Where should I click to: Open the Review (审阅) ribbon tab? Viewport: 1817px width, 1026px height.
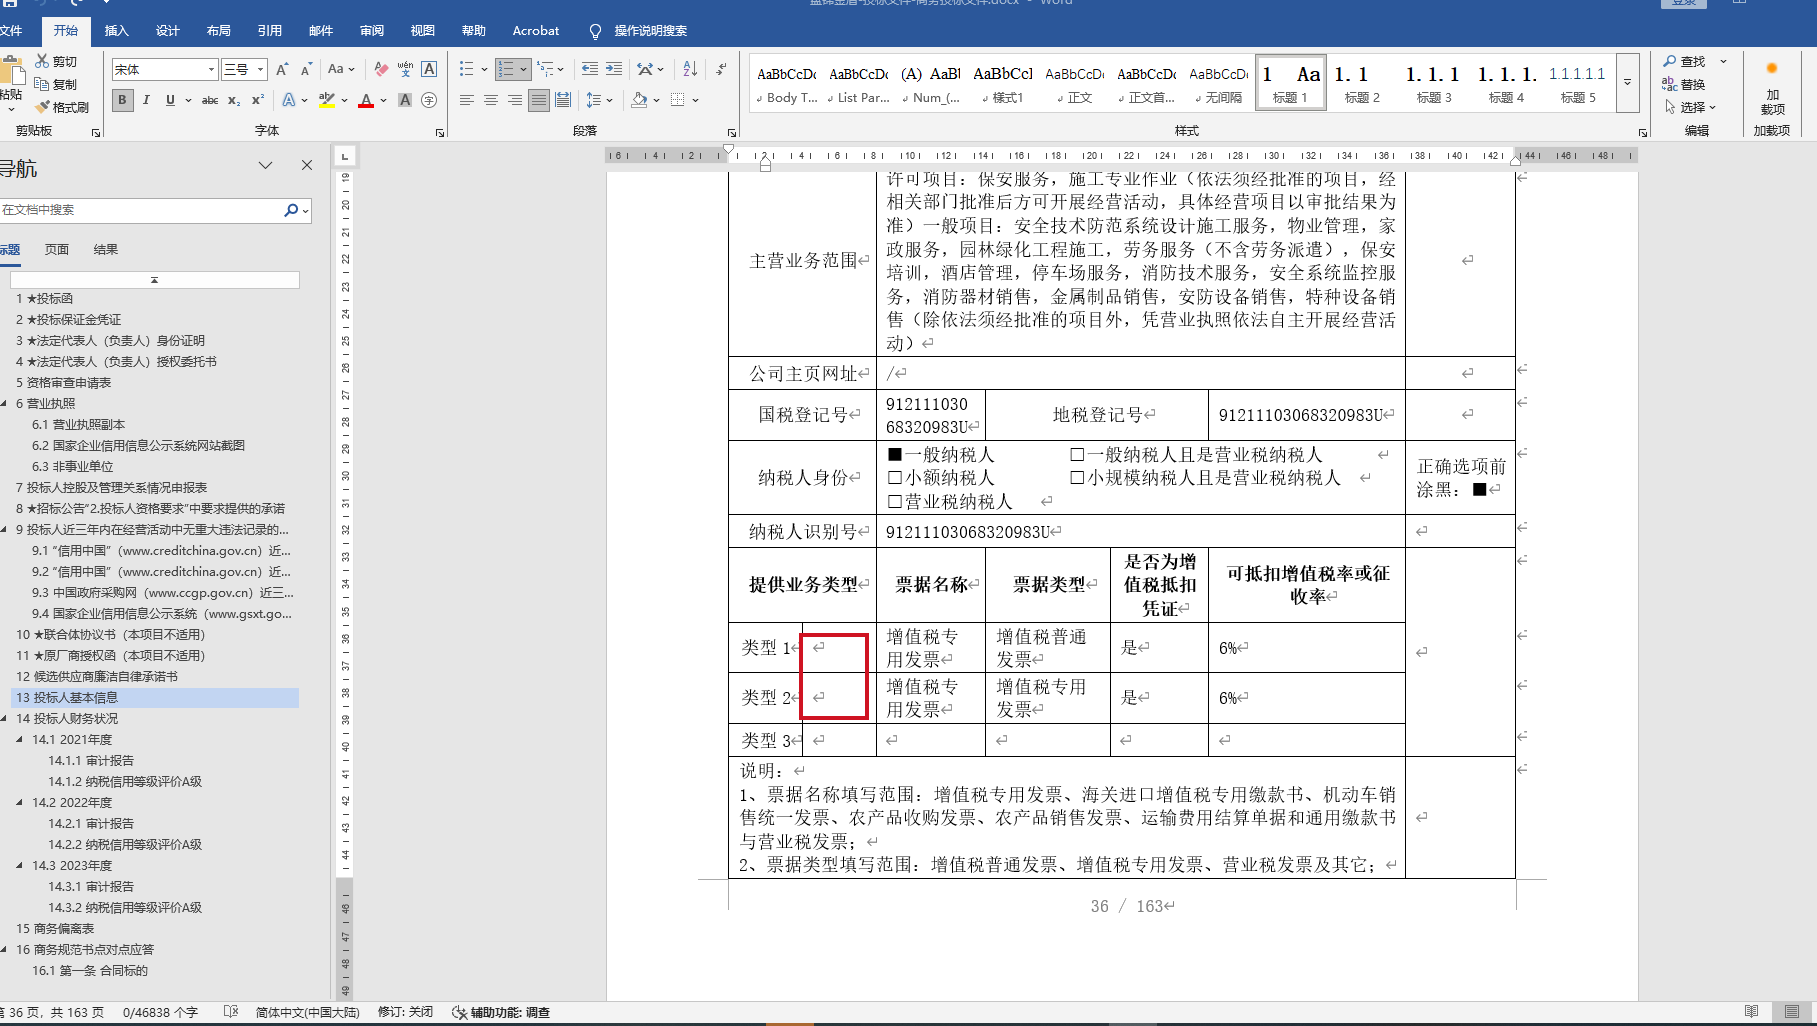[x=372, y=31]
